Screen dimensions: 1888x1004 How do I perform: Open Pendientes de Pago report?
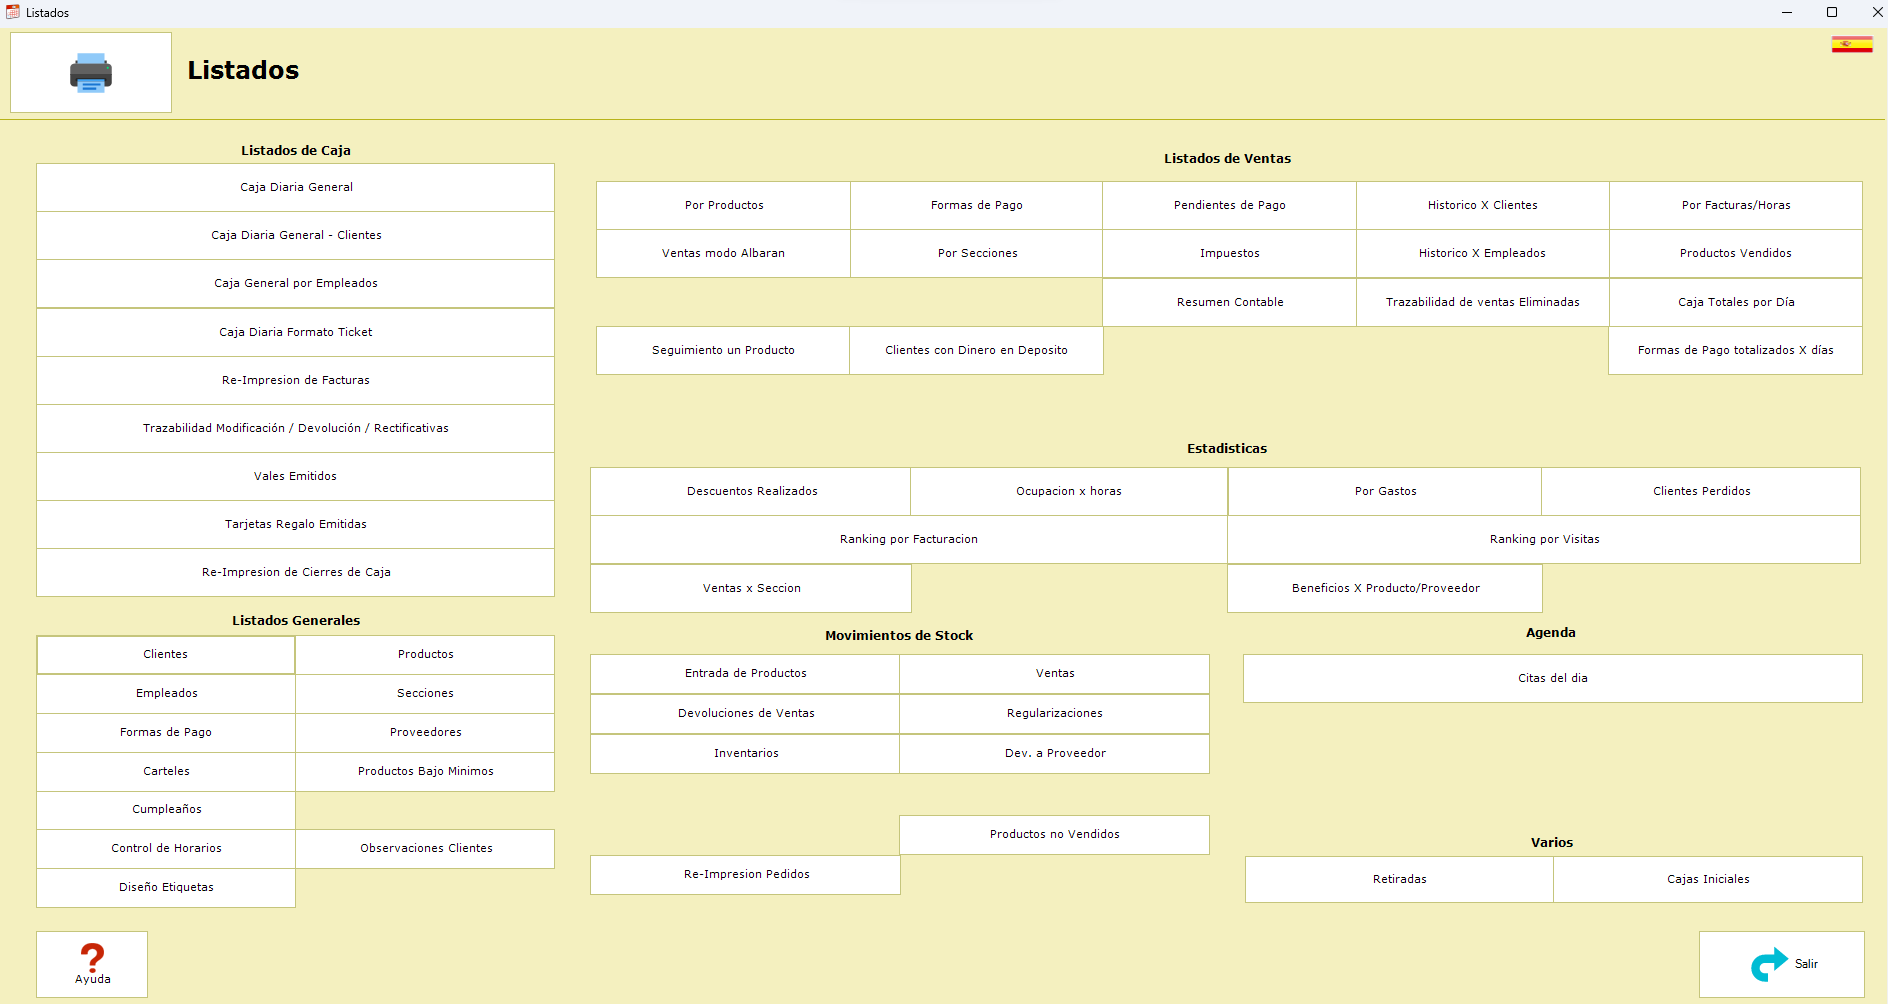(x=1229, y=205)
